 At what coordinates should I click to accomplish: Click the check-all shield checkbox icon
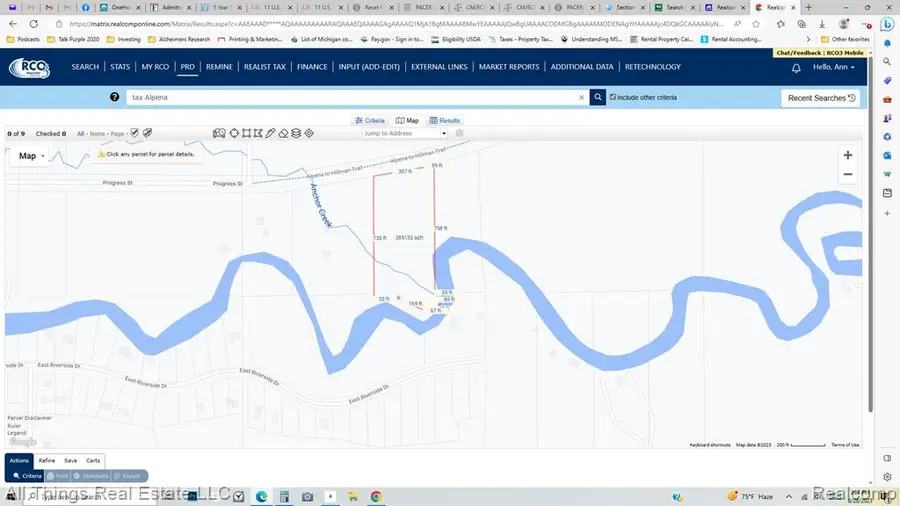click(135, 133)
